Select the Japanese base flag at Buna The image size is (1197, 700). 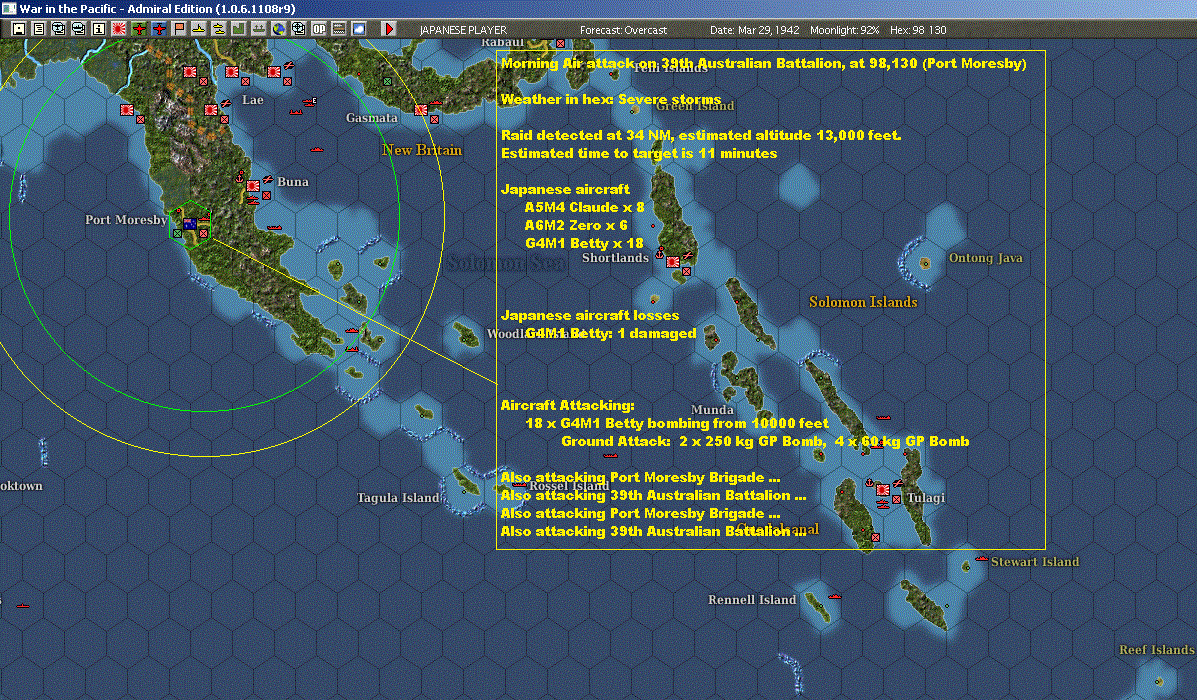pos(253,185)
